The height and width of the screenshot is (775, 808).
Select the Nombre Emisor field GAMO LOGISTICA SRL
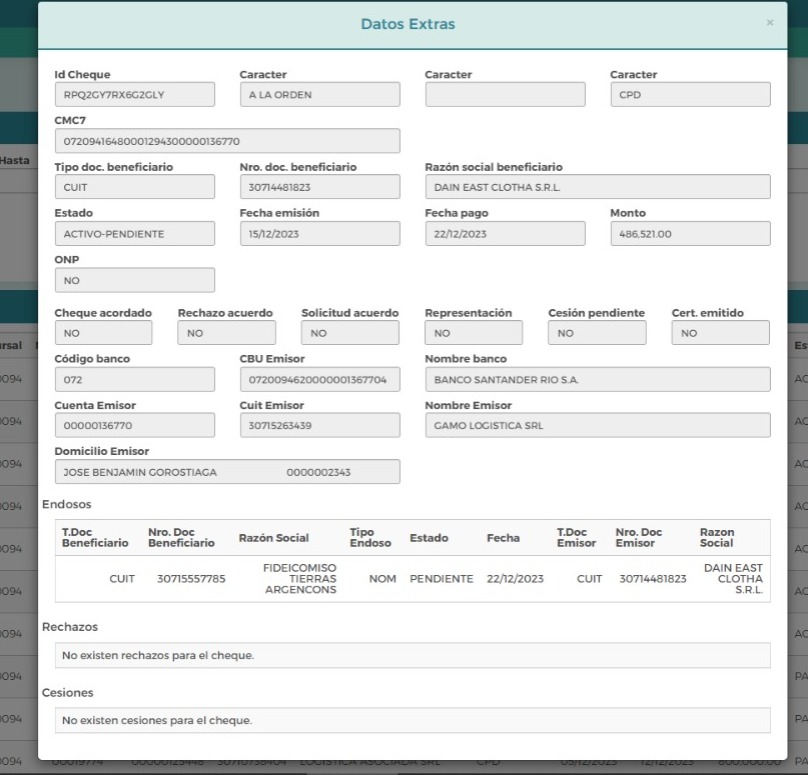[x=598, y=425]
